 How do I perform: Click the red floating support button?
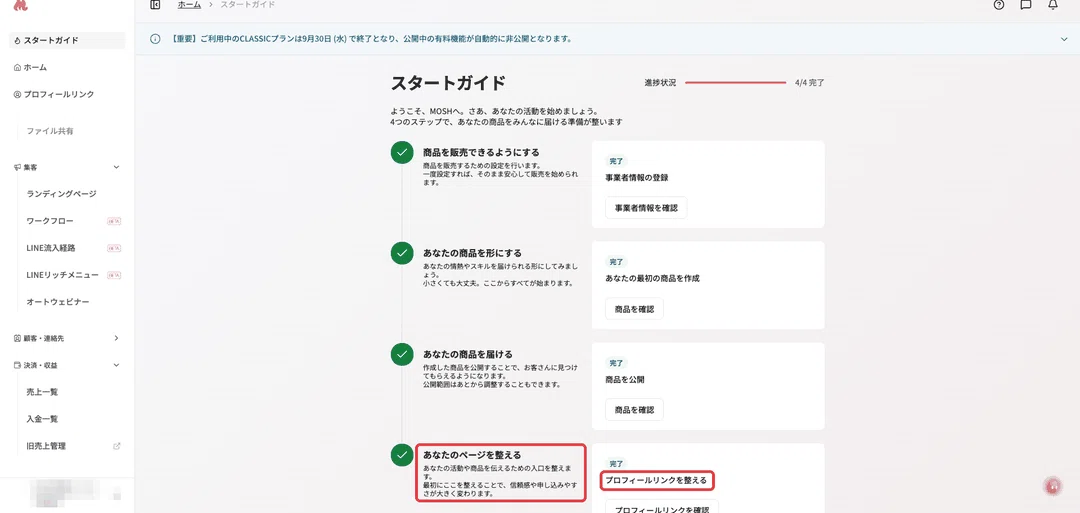pos(1052,485)
